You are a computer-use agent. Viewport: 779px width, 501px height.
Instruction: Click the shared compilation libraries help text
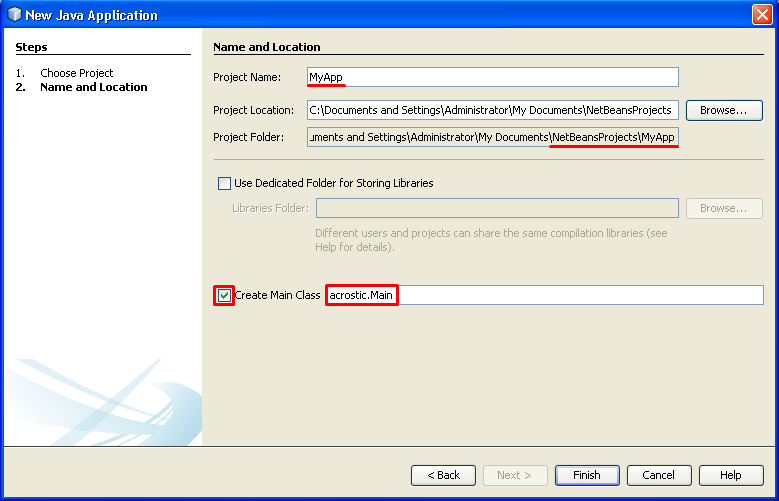coord(491,240)
